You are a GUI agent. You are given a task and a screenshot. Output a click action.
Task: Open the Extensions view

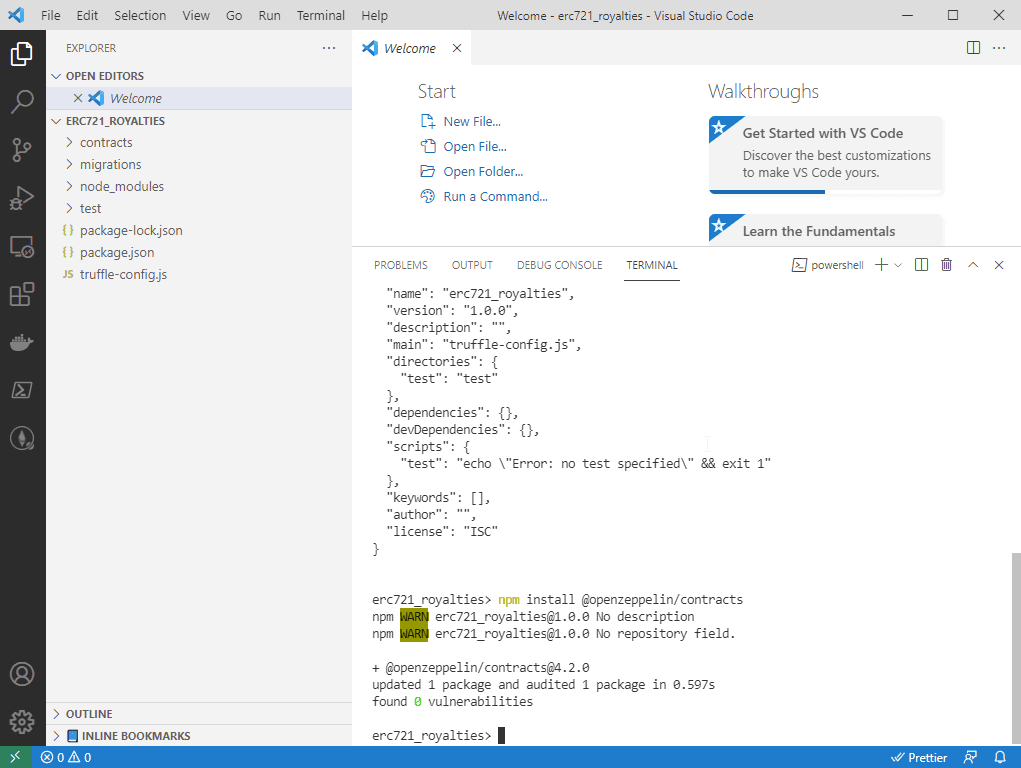[x=22, y=294]
